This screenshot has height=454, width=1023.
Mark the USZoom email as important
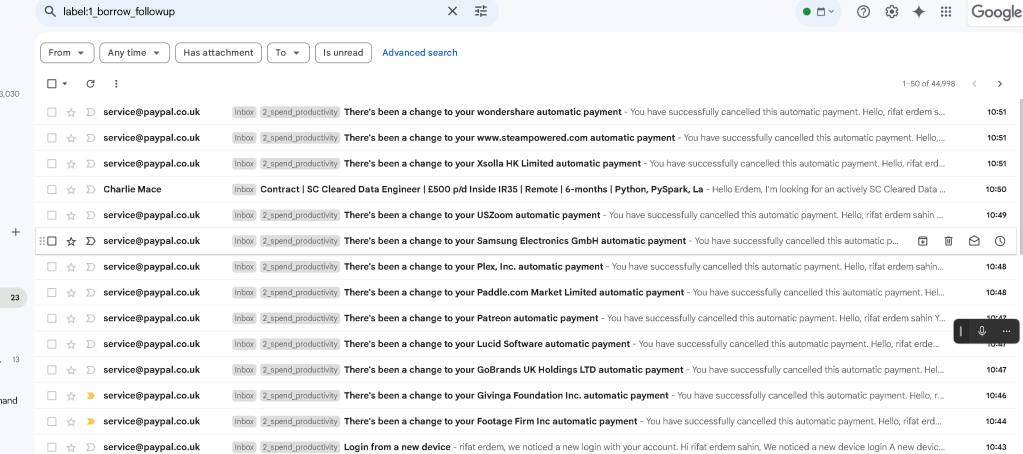91,215
